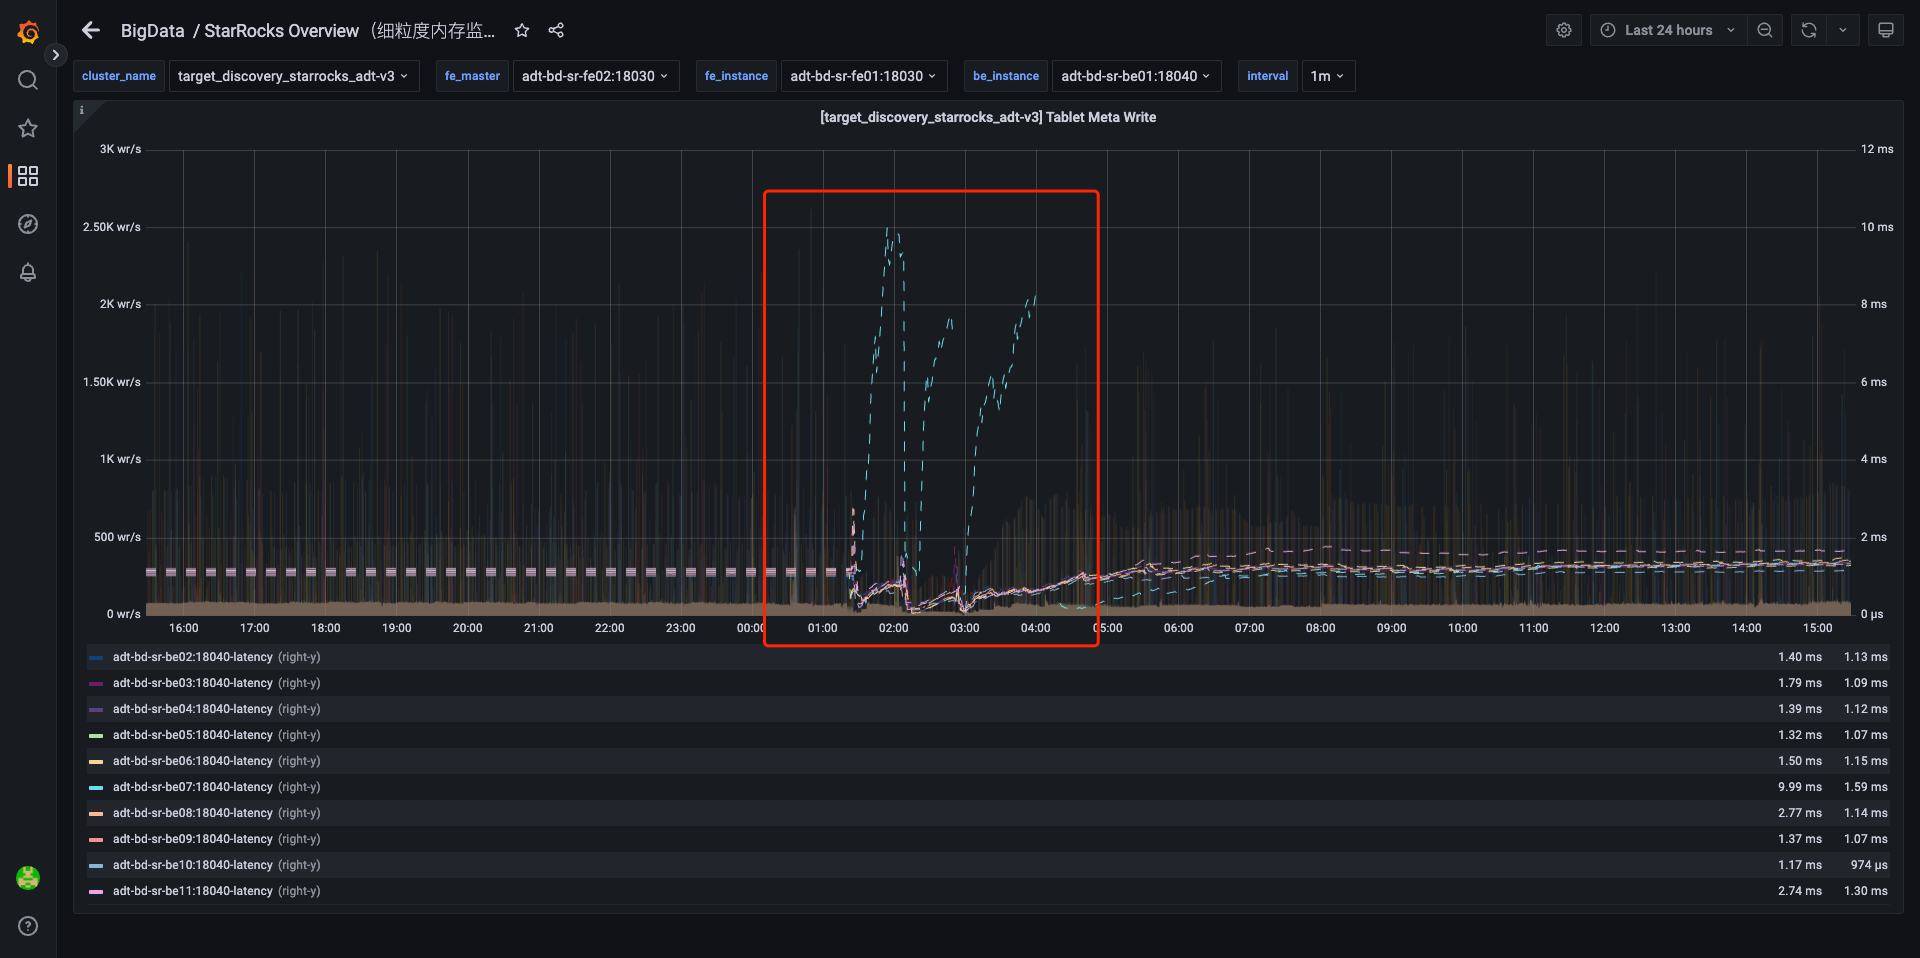Click the interval variable label
This screenshot has width=1920, height=958.
click(x=1267, y=76)
